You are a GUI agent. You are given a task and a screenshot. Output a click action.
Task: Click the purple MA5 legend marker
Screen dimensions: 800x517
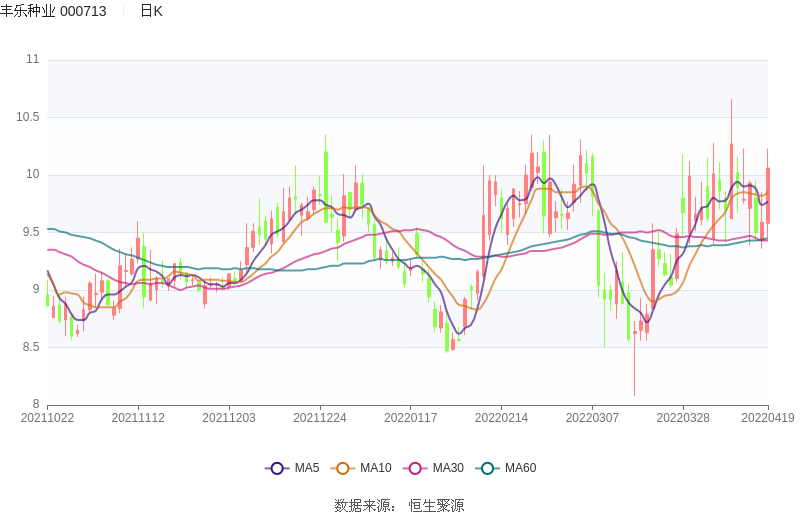click(x=277, y=468)
